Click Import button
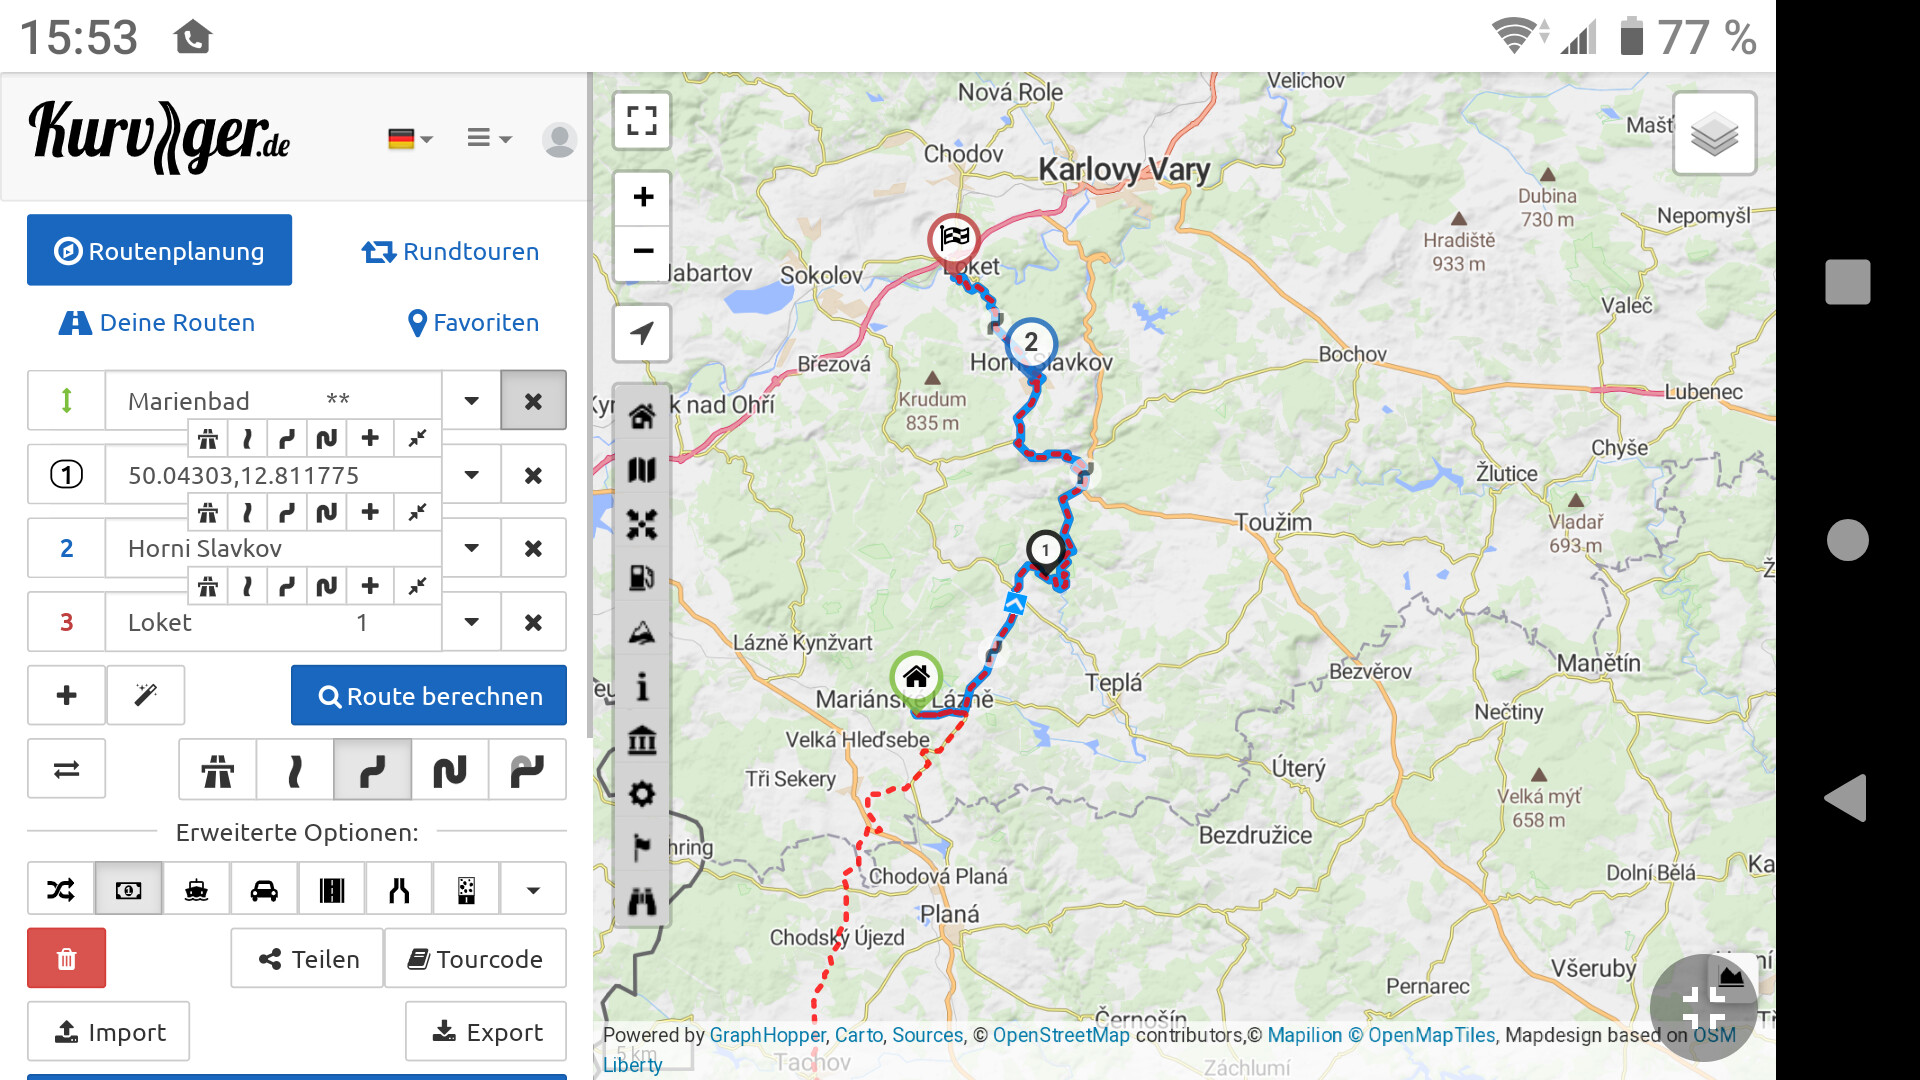Image resolution: width=1920 pixels, height=1080 pixels. coord(108,1031)
